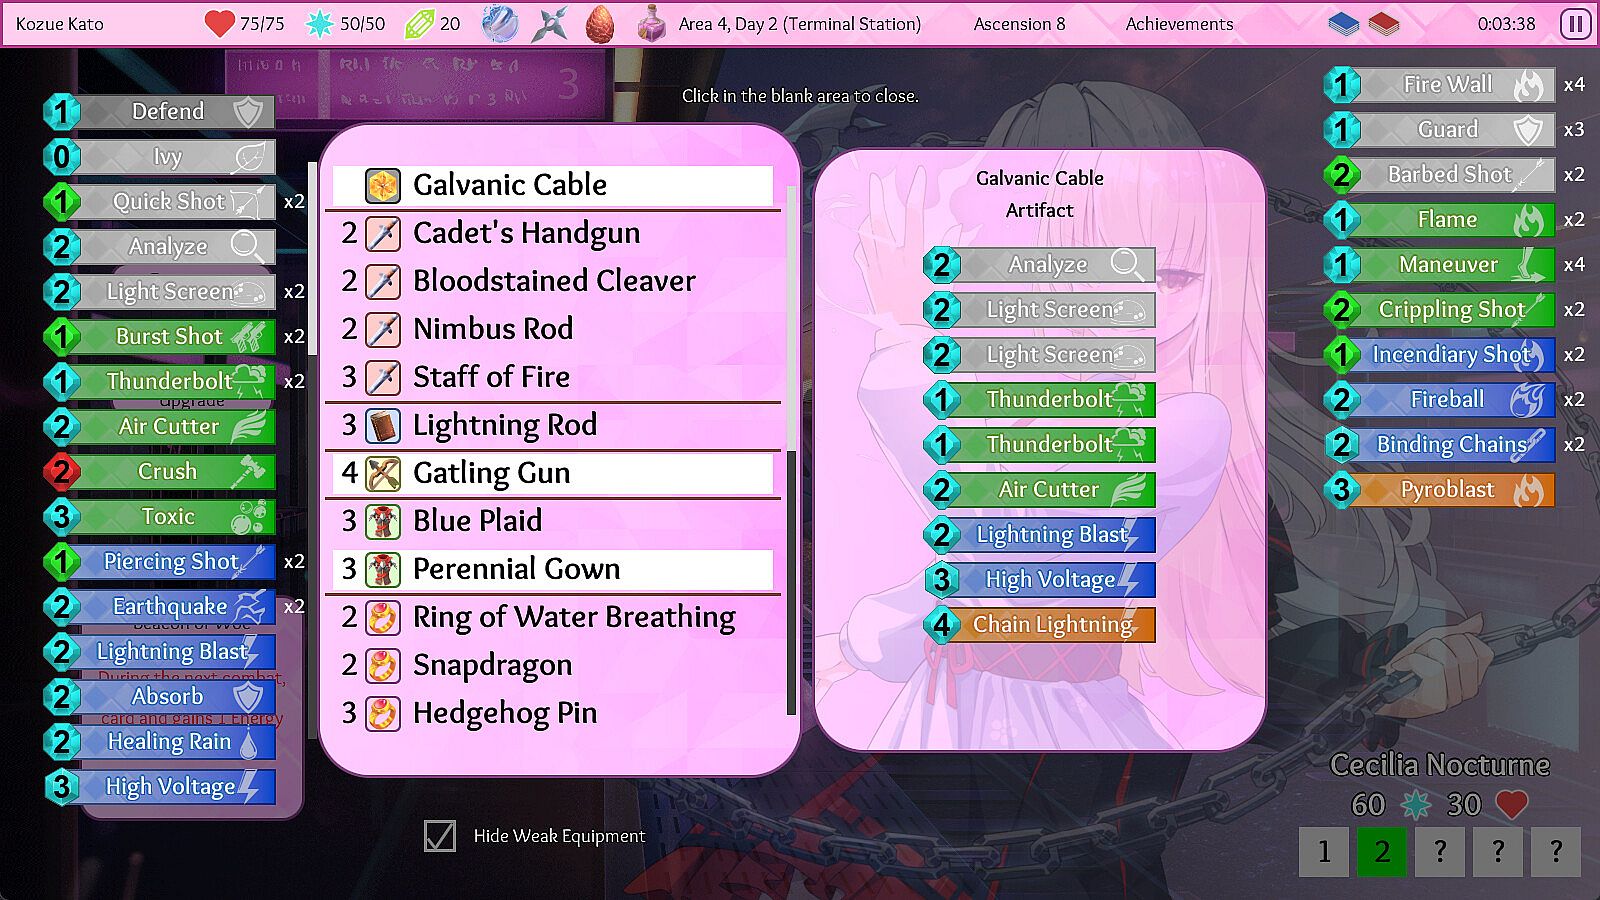Click Chain Lightning card in artifact panel
The width and height of the screenshot is (1600, 900).
click(x=1040, y=624)
